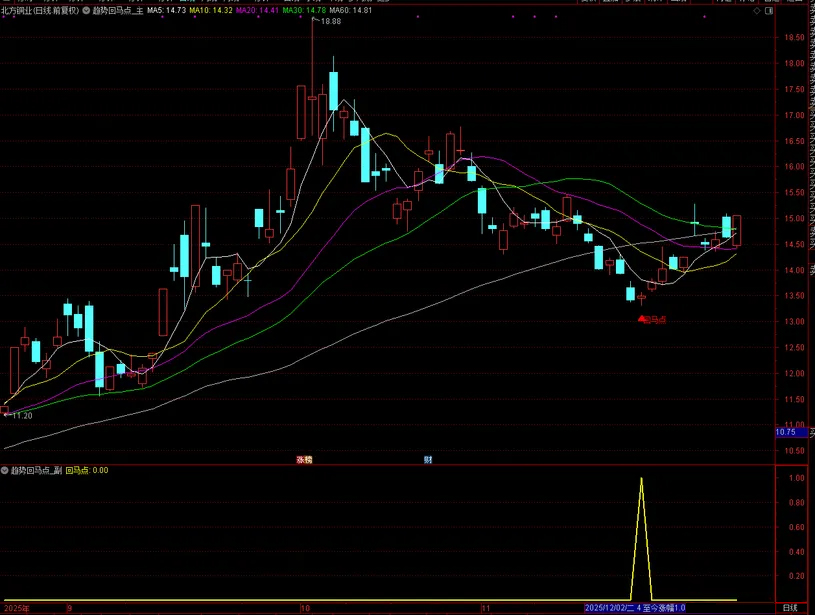Screen dimensions: 815x615
Task: Click the 趋势回马点_副 sub-indicator name
Action: pos(36,470)
